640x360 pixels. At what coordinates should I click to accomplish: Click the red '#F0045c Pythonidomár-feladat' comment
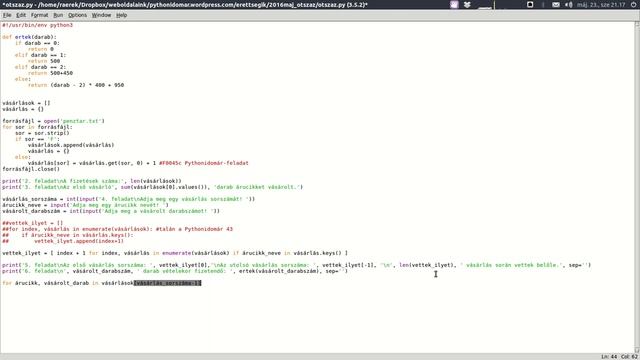click(x=204, y=163)
